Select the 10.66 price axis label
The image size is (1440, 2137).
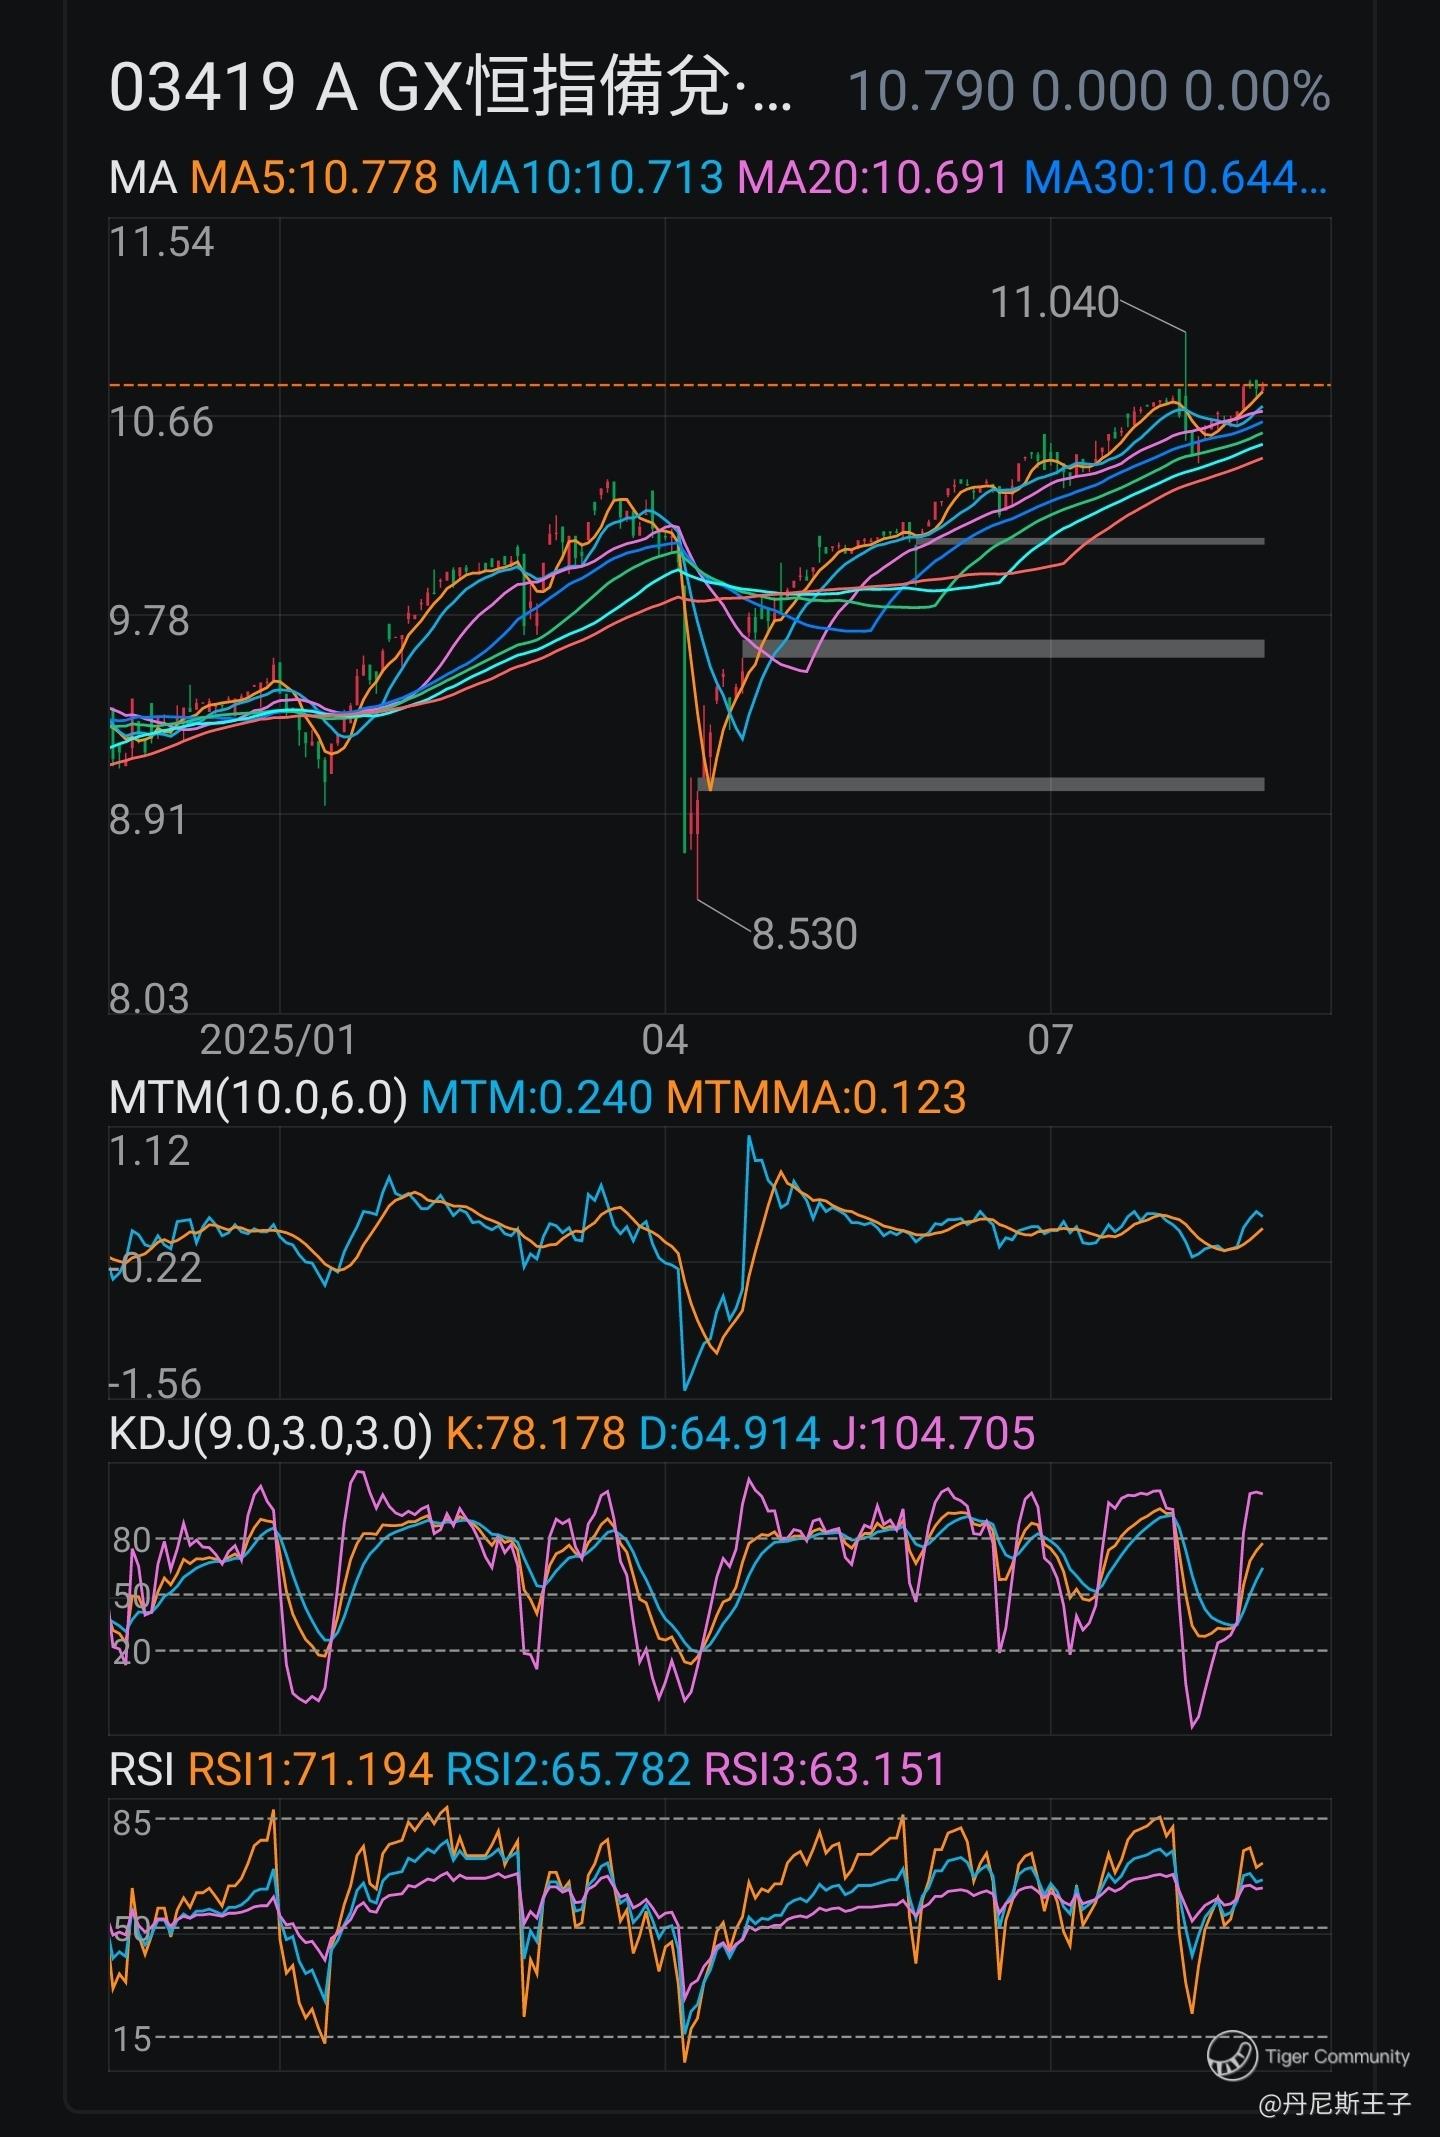161,422
